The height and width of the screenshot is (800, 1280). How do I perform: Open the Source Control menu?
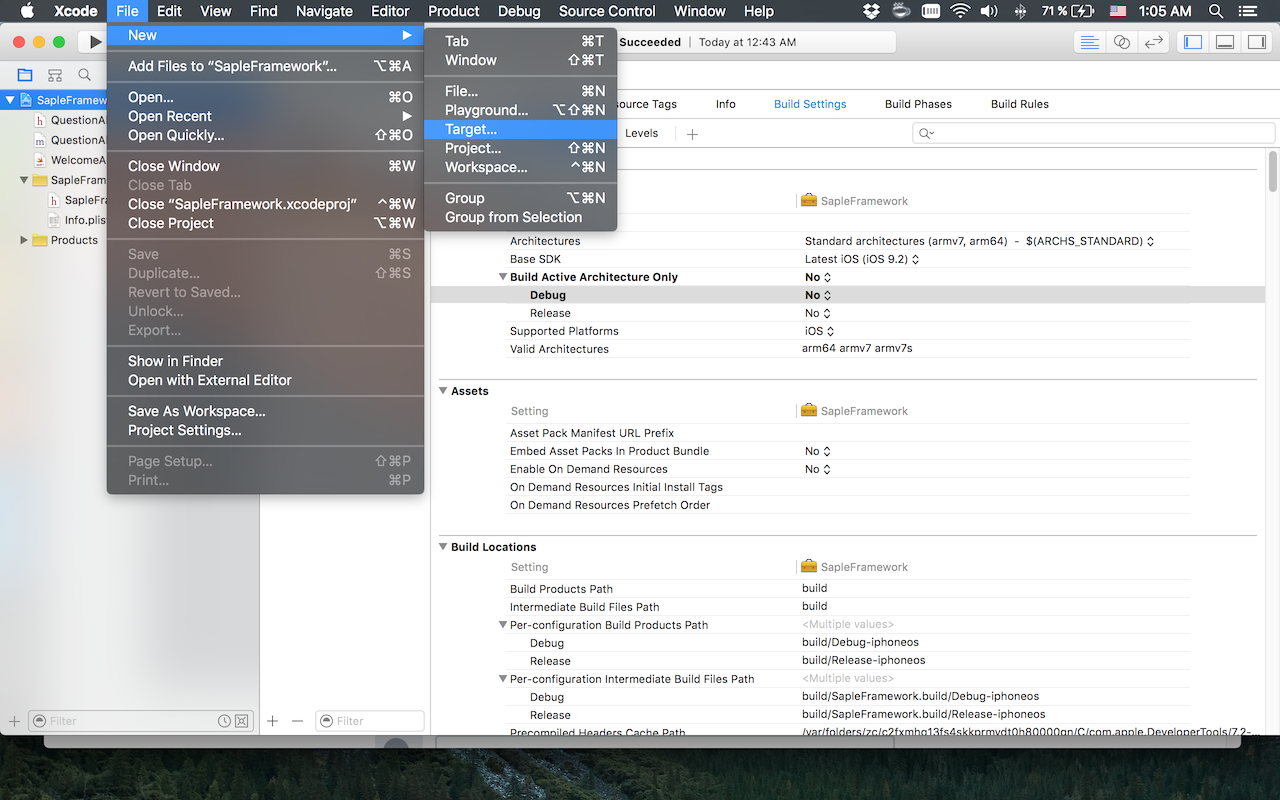pyautogui.click(x=607, y=11)
